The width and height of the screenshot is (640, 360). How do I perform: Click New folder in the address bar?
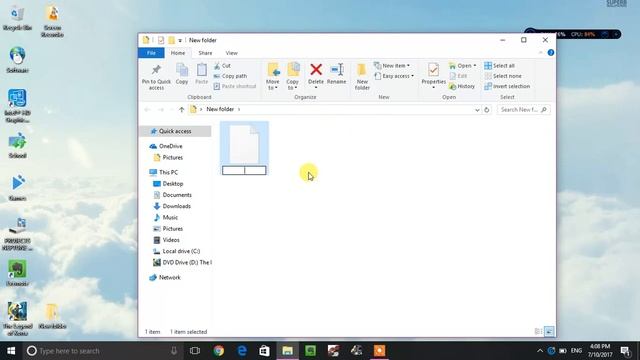pos(220,109)
